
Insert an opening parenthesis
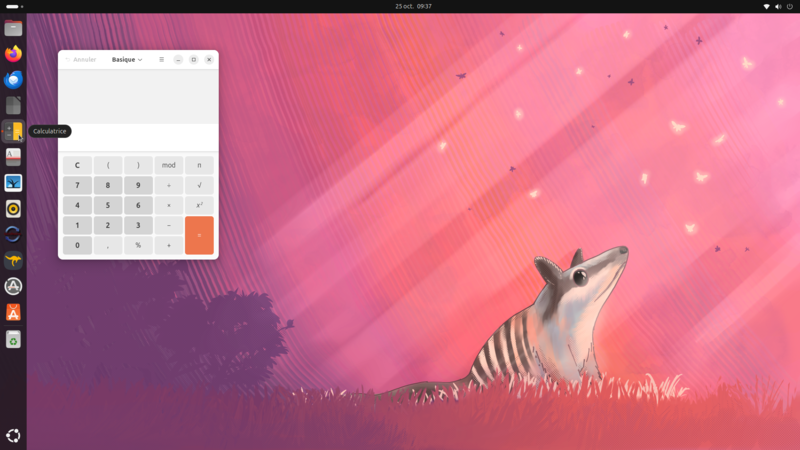click(108, 165)
